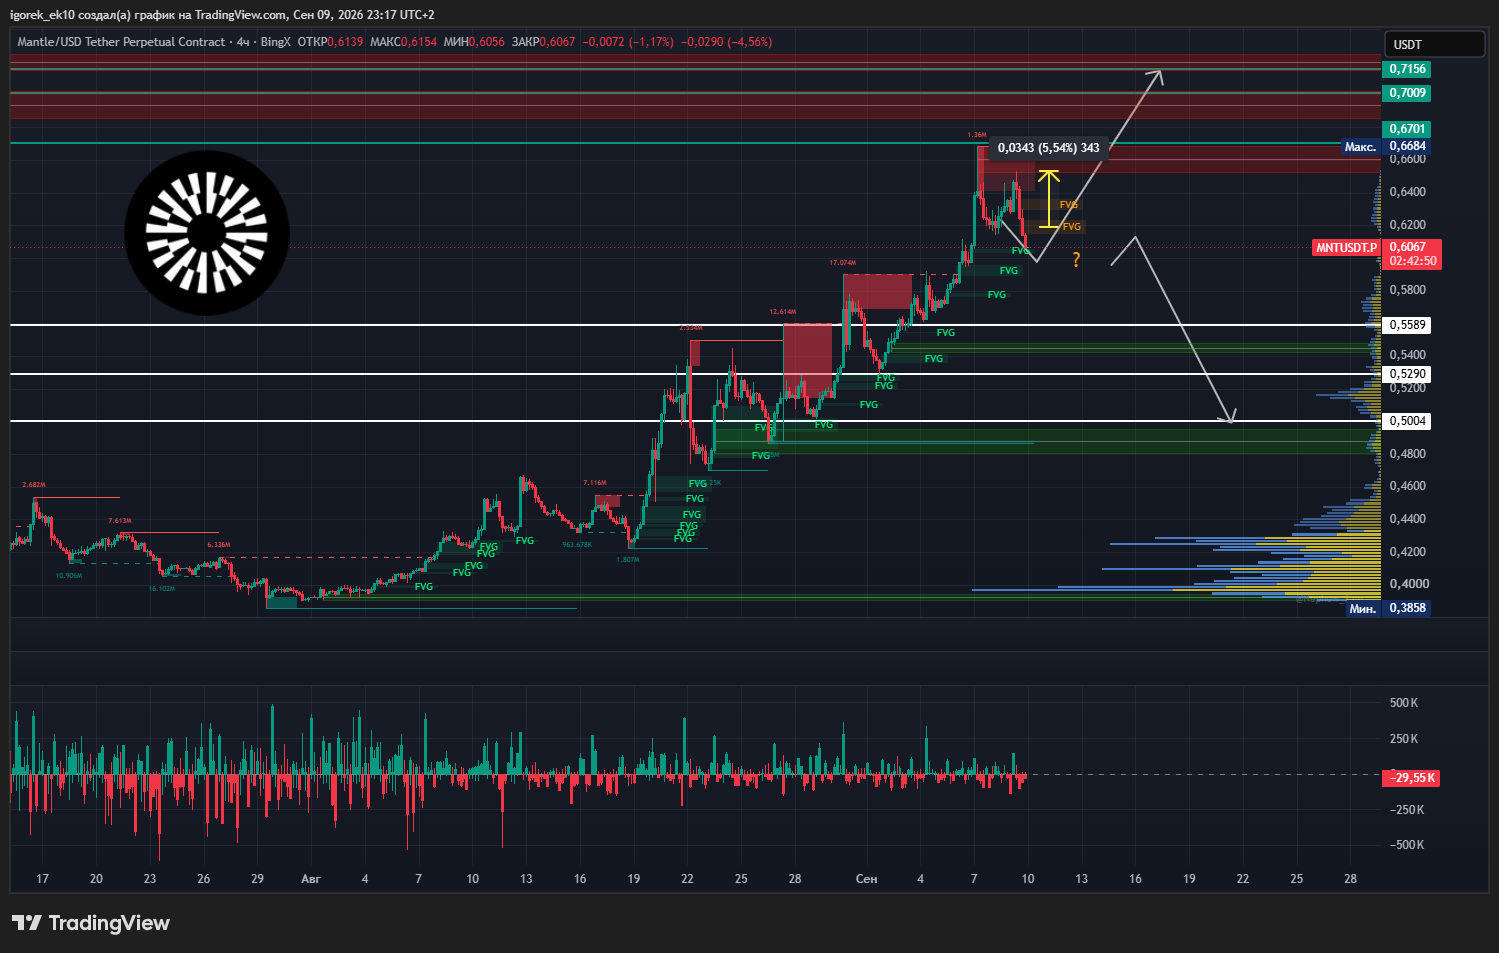Click the 500K volume axis tick
The image size is (1499, 953).
pos(1404,703)
